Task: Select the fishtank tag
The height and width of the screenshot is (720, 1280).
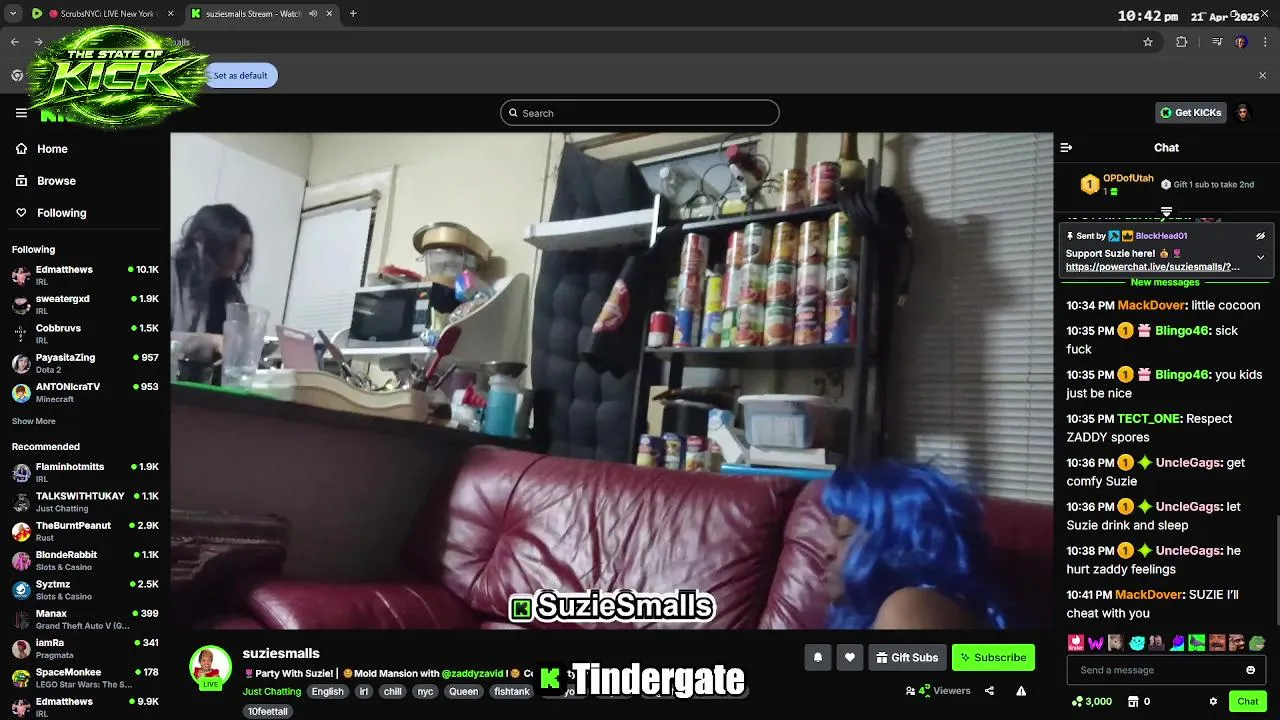Action: tap(512, 691)
